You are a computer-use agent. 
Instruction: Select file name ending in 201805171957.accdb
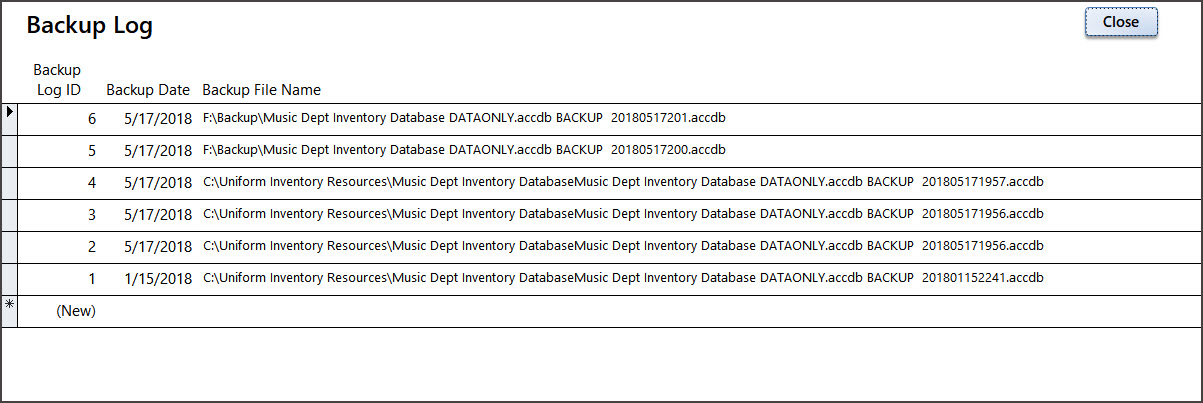[x=623, y=182]
